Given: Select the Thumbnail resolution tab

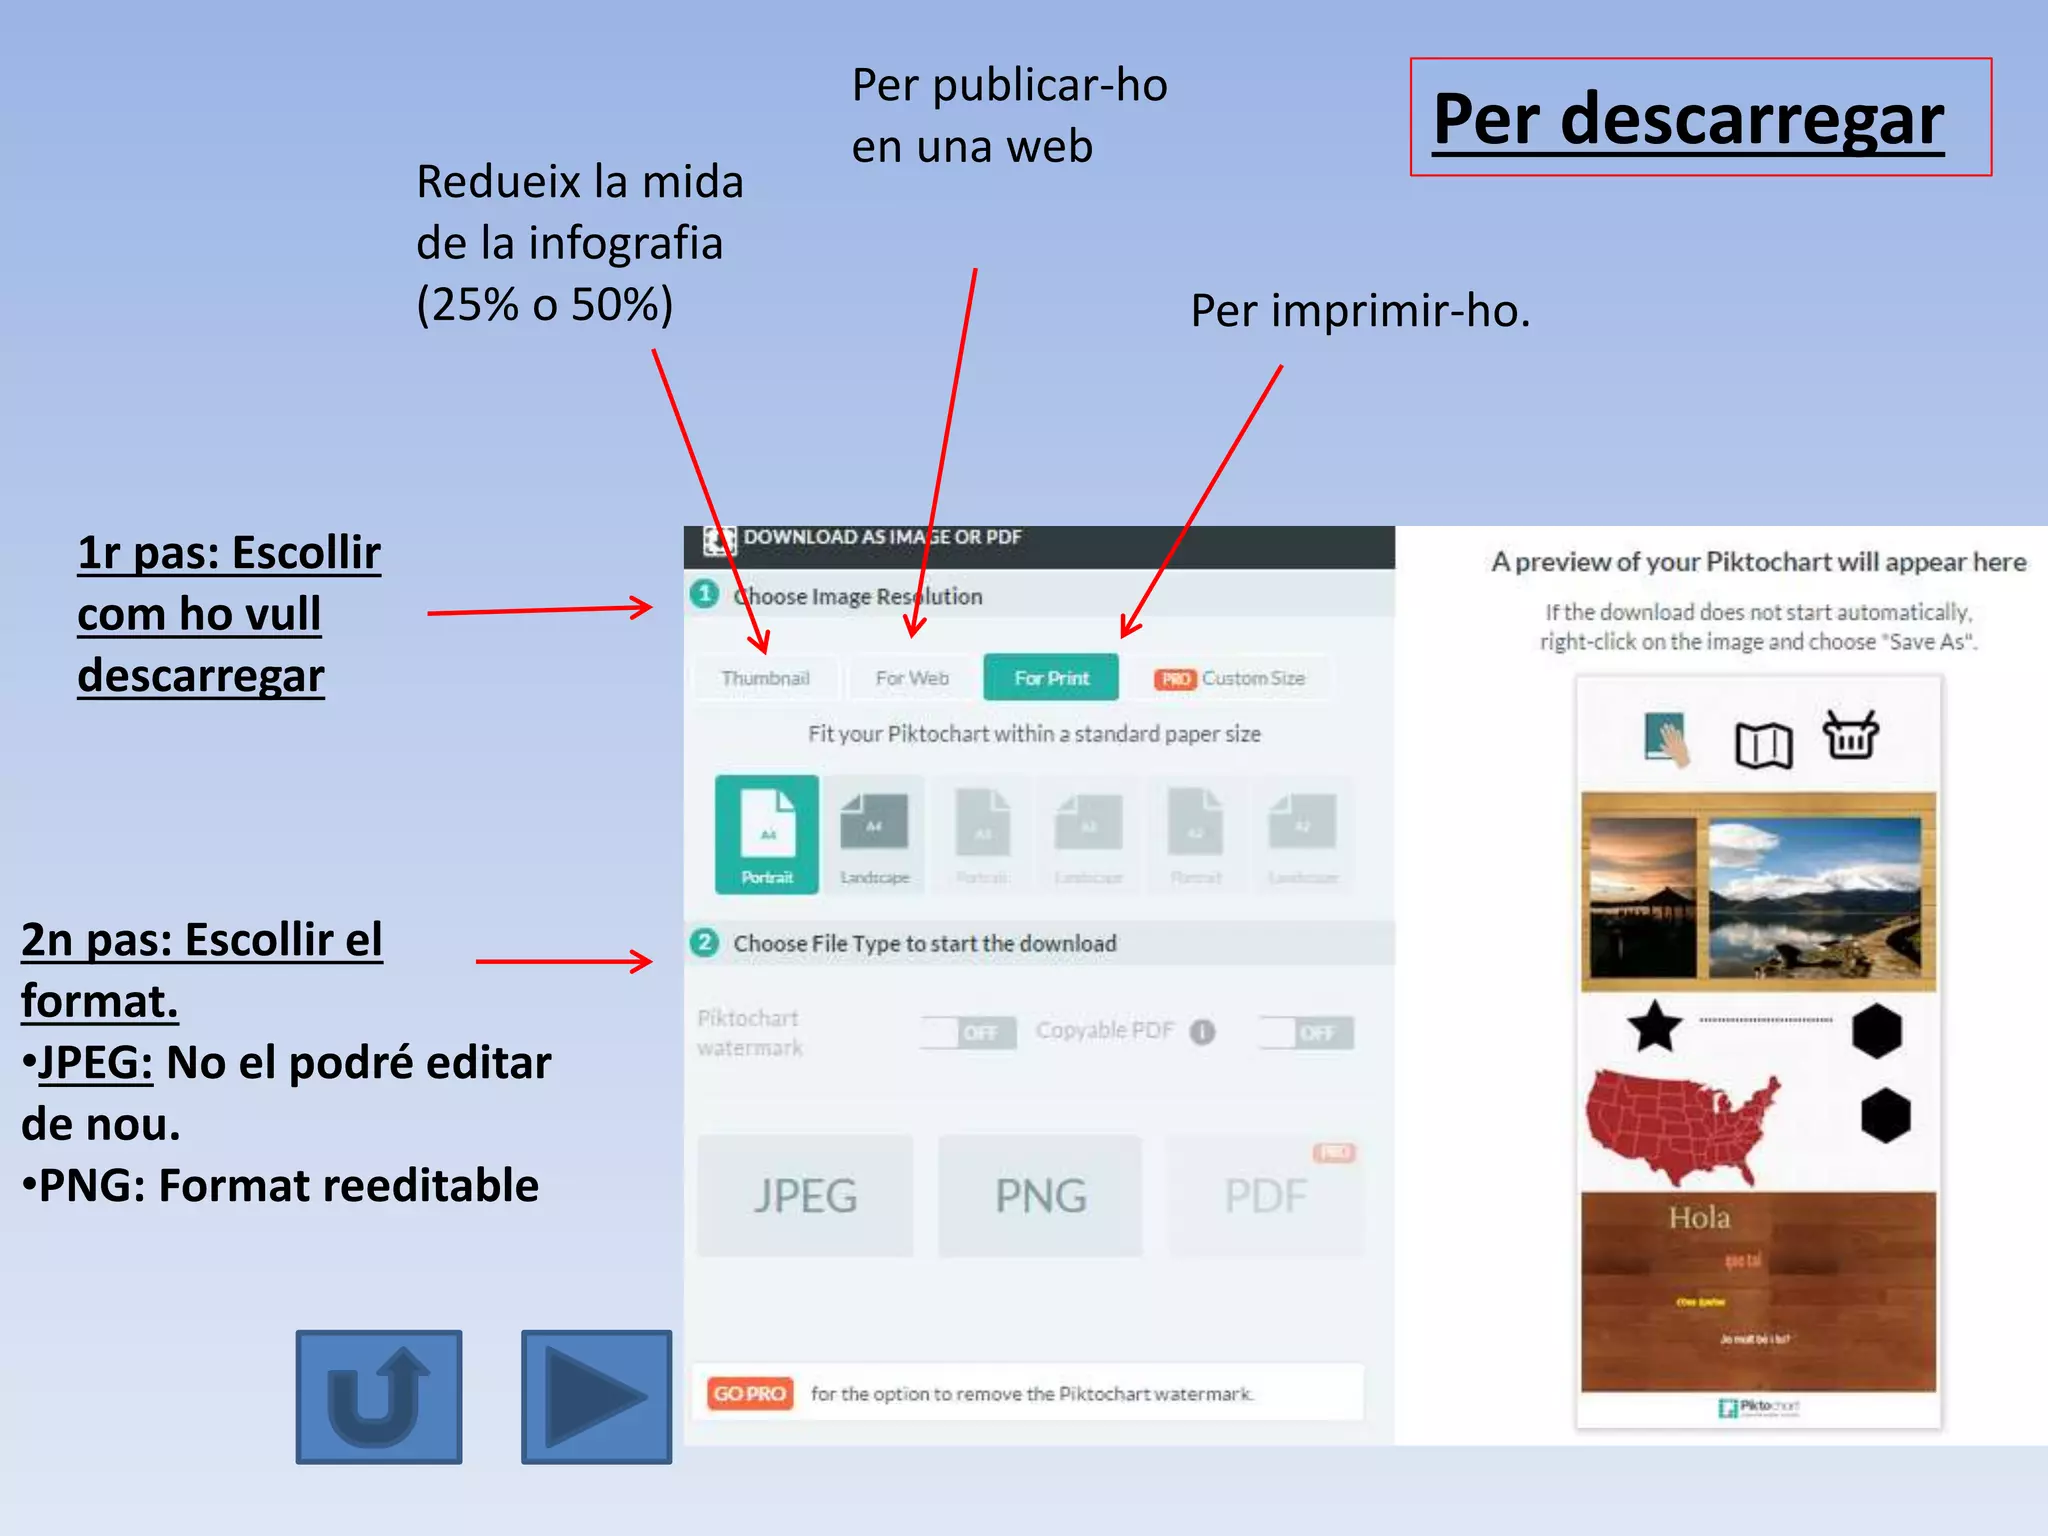Looking at the screenshot, I should click(766, 678).
